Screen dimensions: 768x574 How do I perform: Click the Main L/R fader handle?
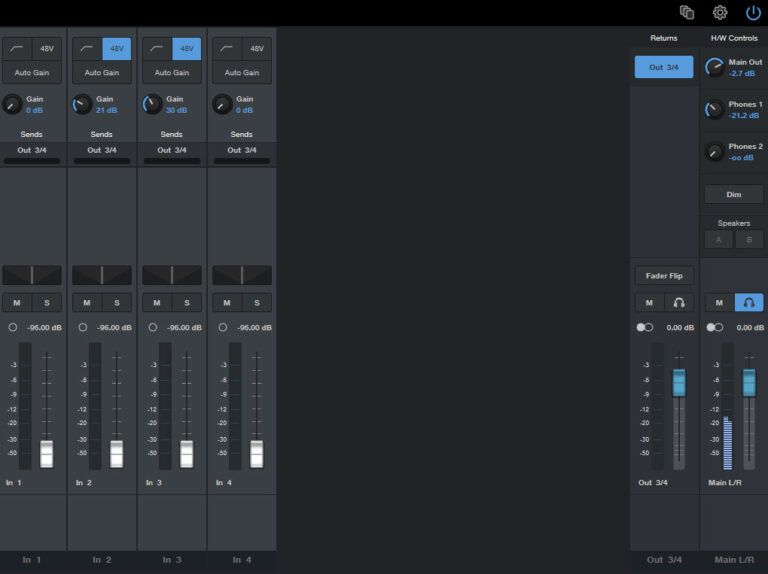[x=749, y=383]
